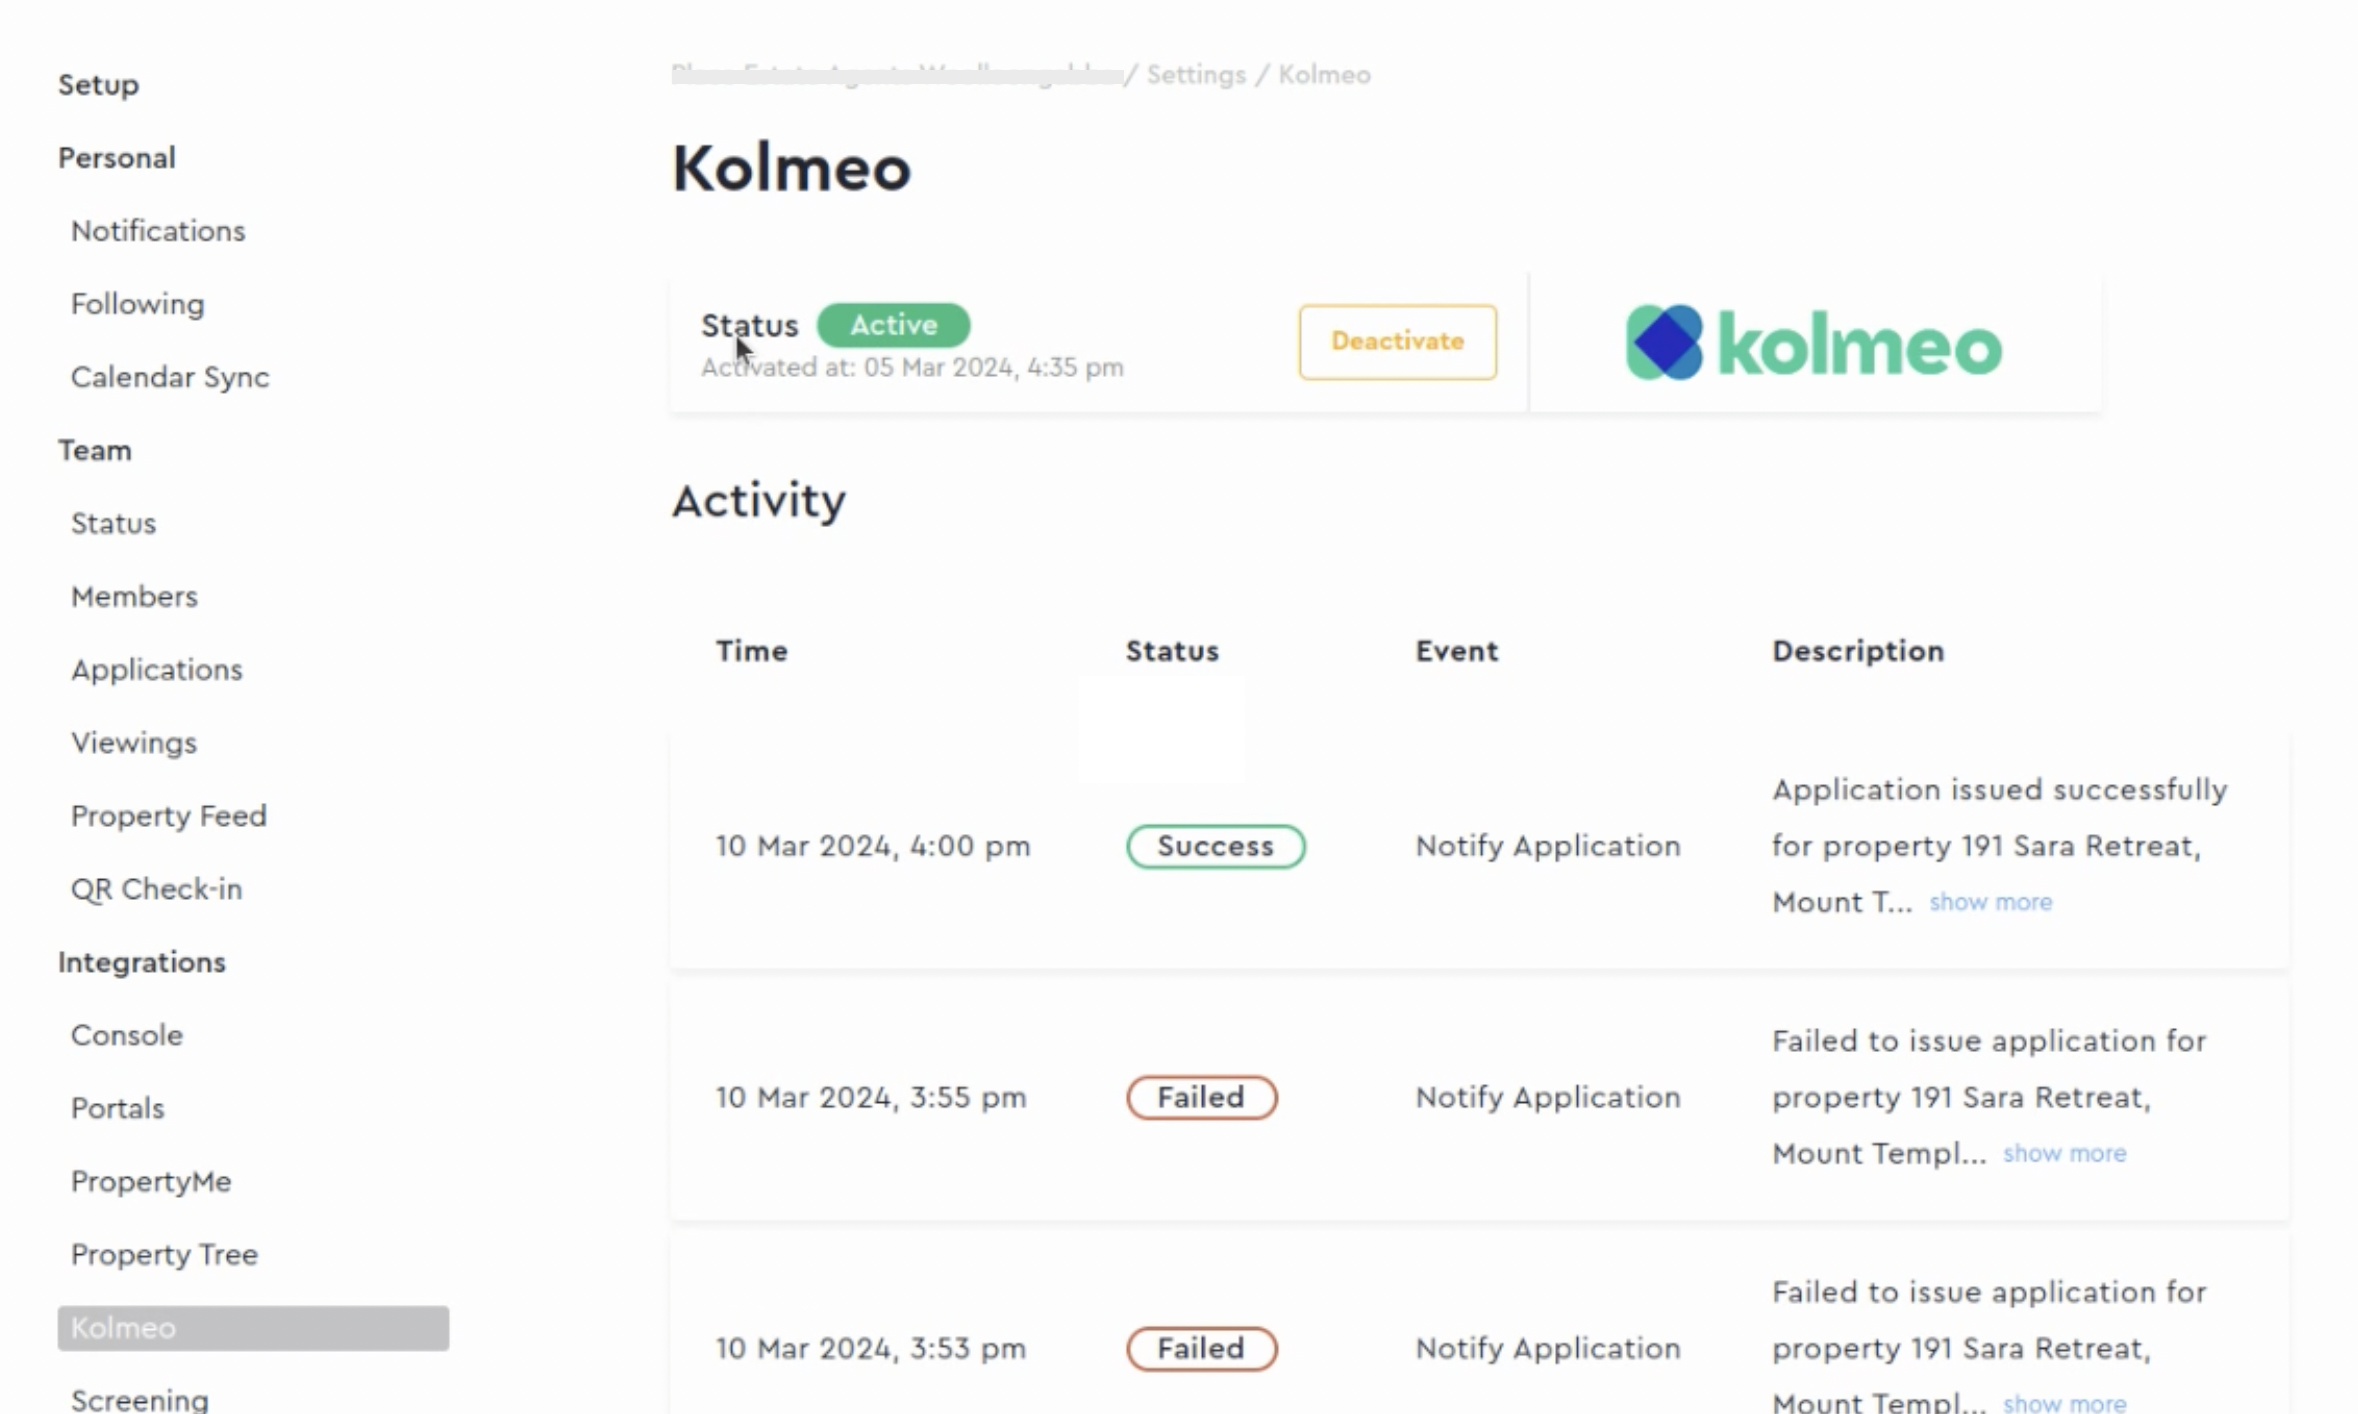The width and height of the screenshot is (2358, 1414).
Task: Show more for the 3:55 pm description
Action: (x=2065, y=1153)
